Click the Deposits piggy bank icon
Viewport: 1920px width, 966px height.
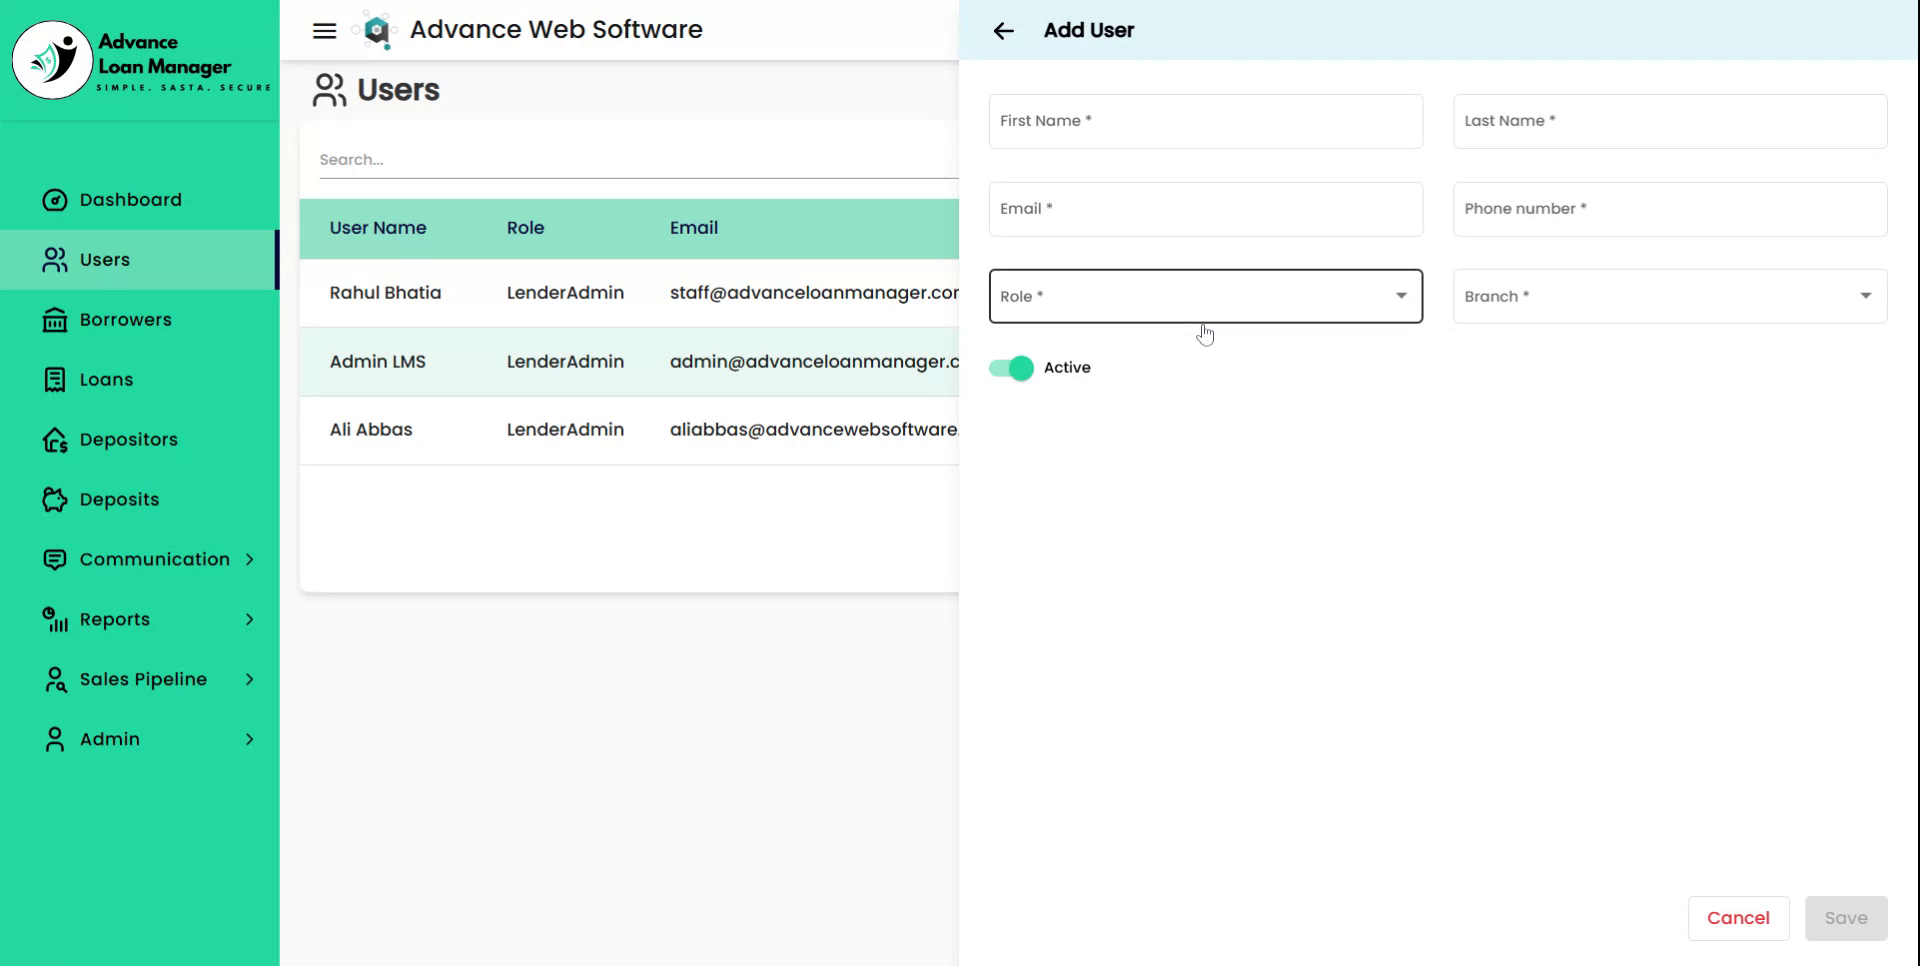(55, 500)
